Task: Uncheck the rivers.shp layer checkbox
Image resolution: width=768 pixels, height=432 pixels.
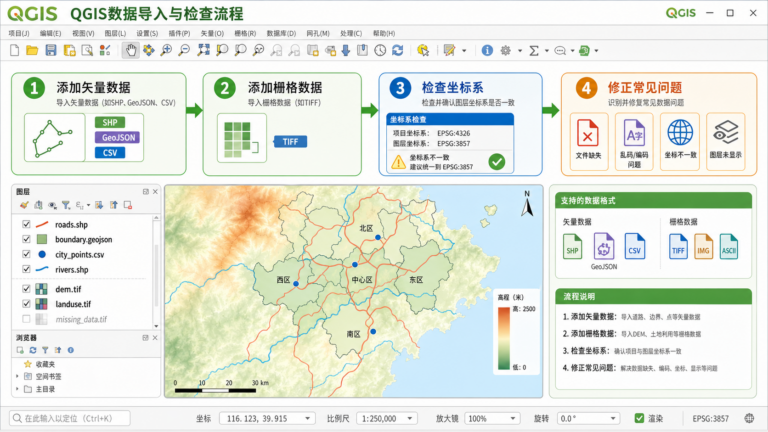Action: click(x=26, y=269)
